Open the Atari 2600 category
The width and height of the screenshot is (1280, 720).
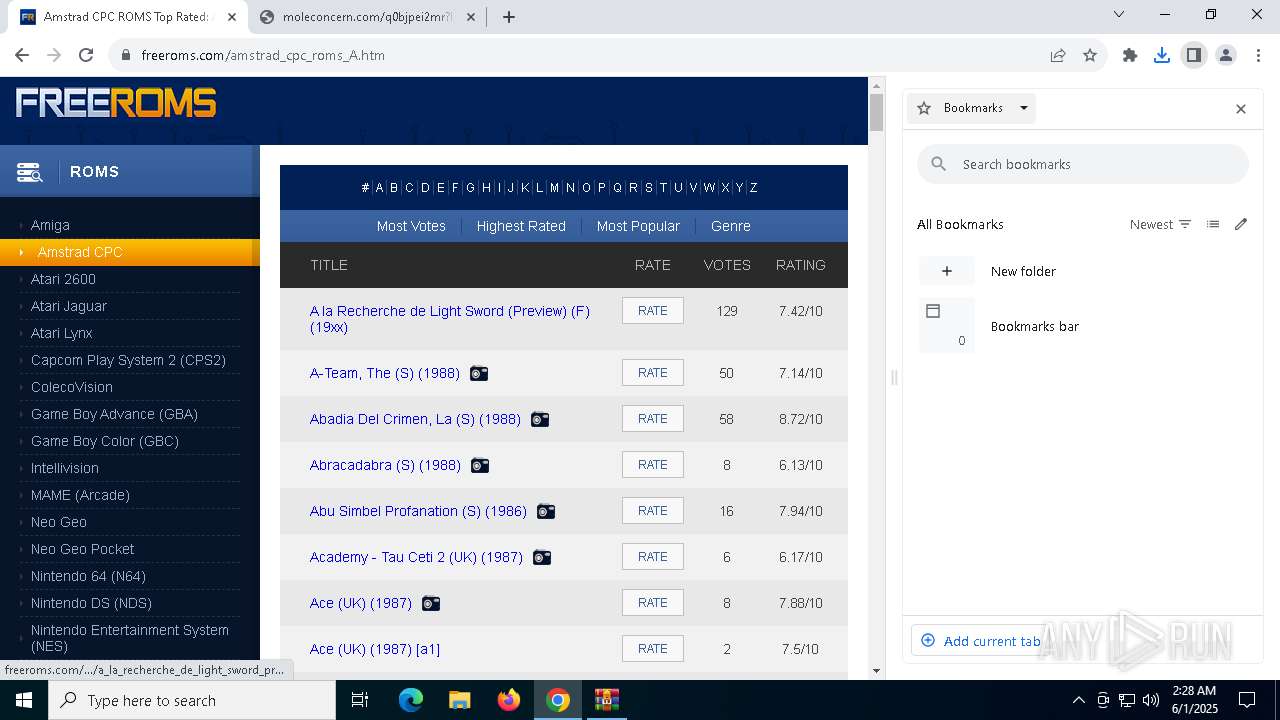click(x=63, y=279)
